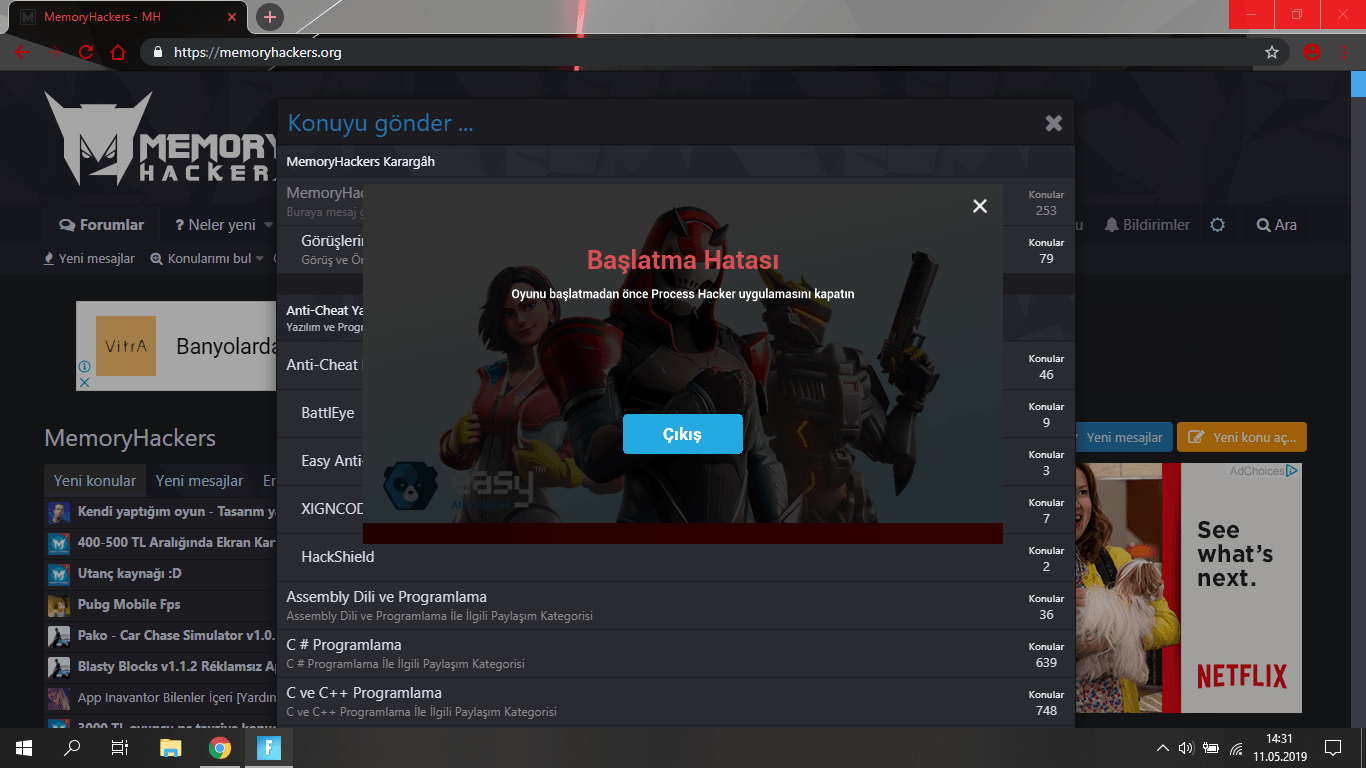This screenshot has height=768, width=1366.
Task: Open the Pubg Mobile Fps topic
Action: point(129,605)
